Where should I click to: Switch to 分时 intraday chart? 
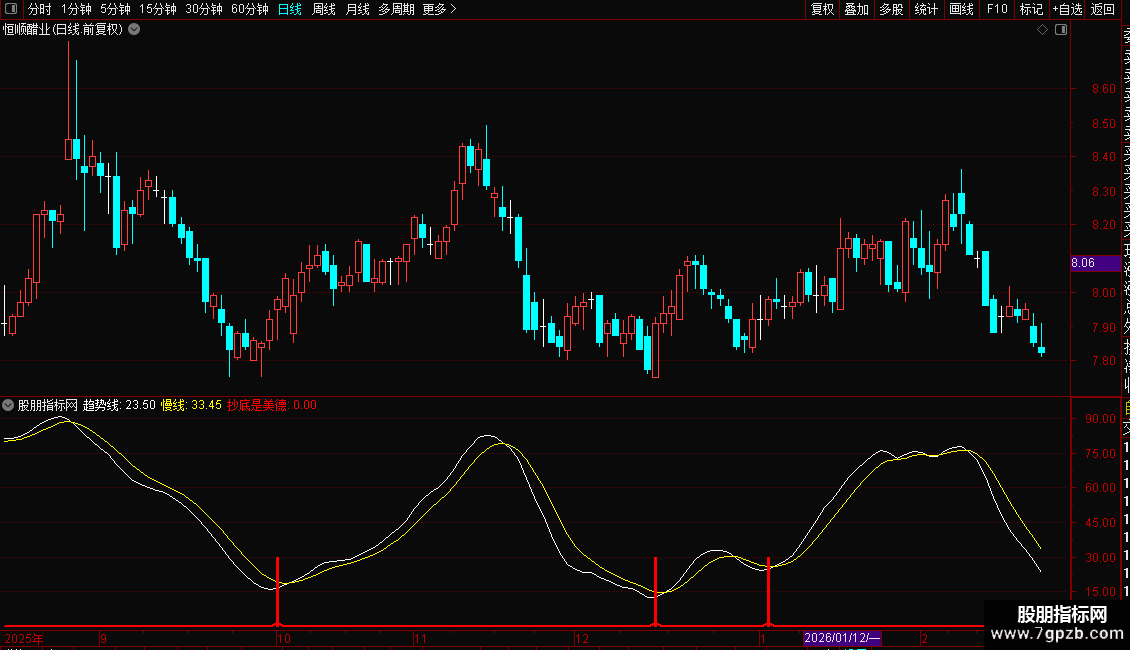tap(40, 9)
